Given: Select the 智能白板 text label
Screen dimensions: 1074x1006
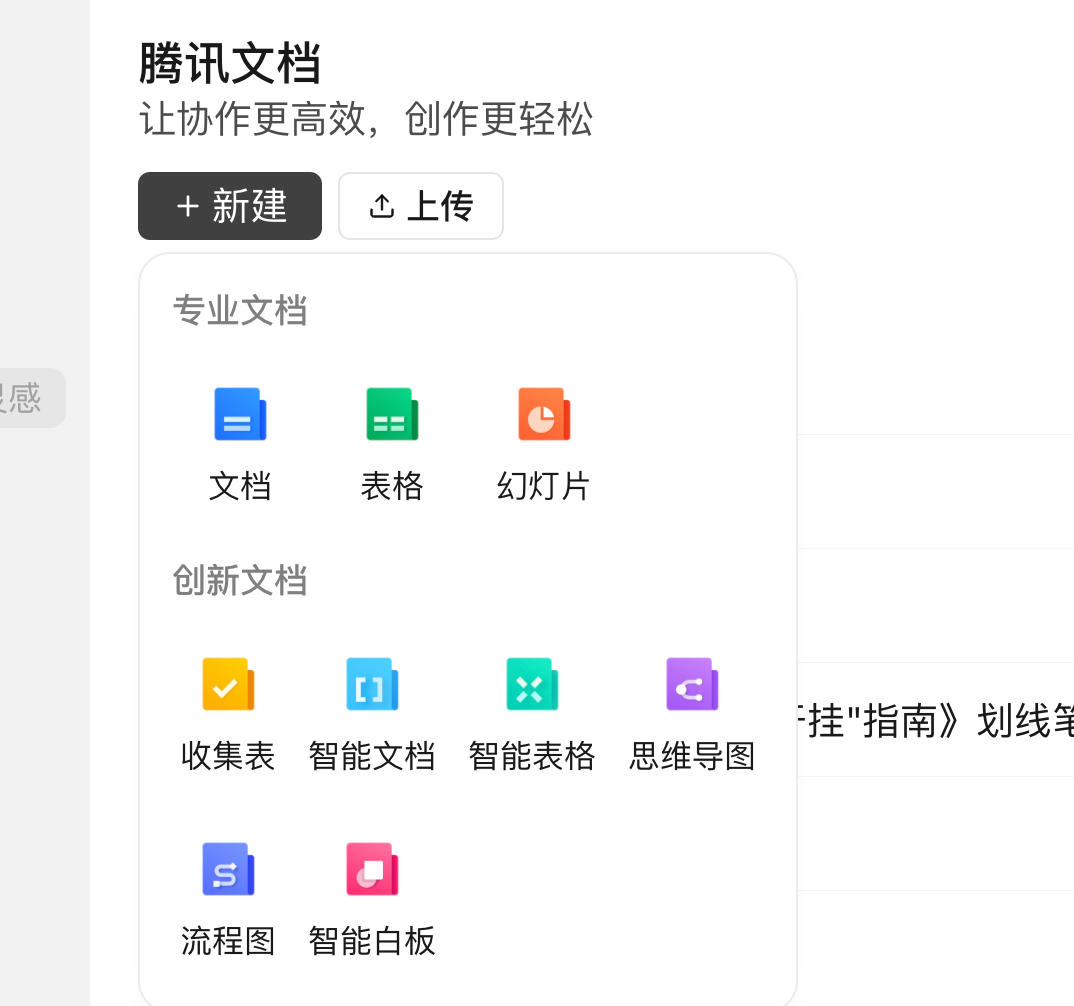Looking at the screenshot, I should (x=372, y=941).
